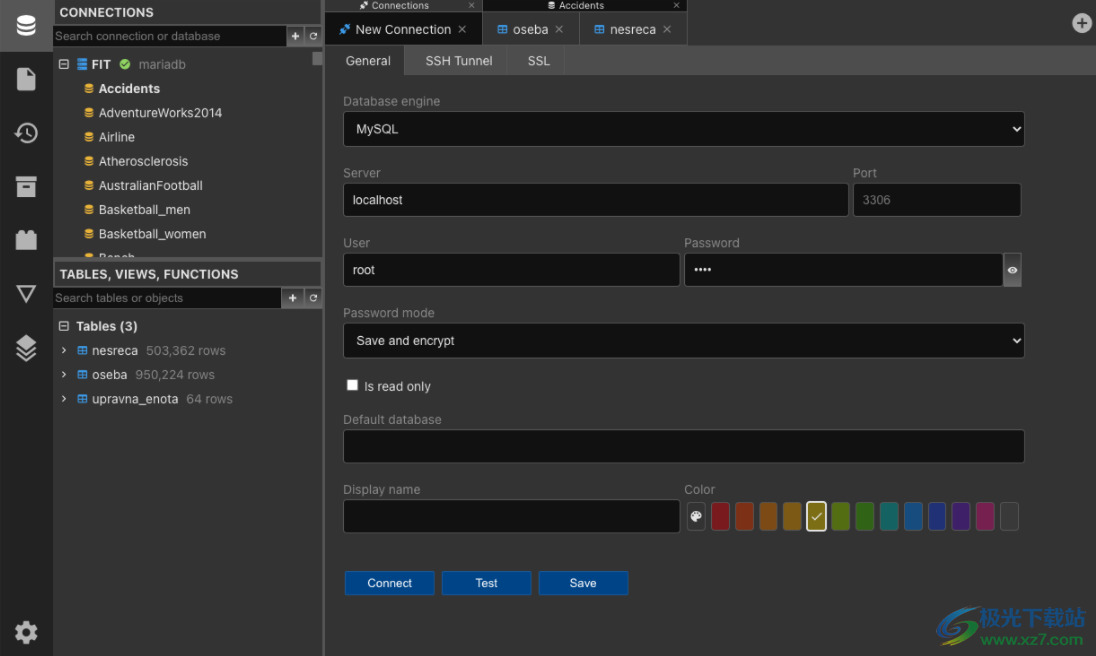Open the Password mode dropdown
This screenshot has width=1096, height=656.
point(683,340)
